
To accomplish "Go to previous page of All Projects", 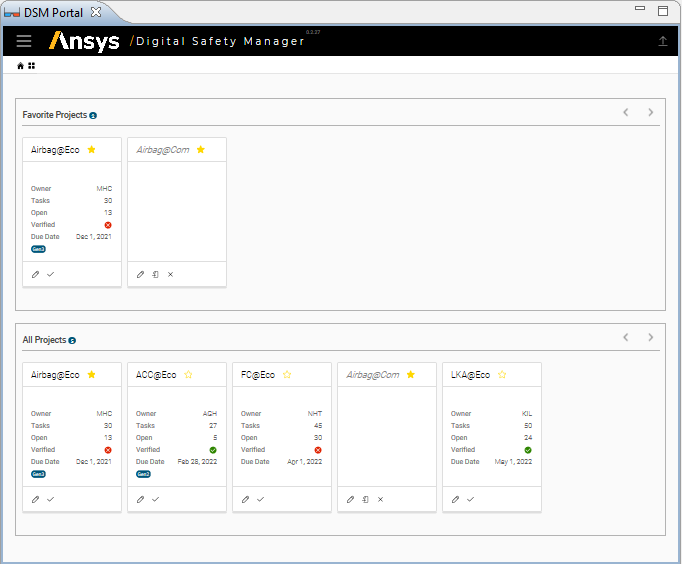I will tap(626, 338).
